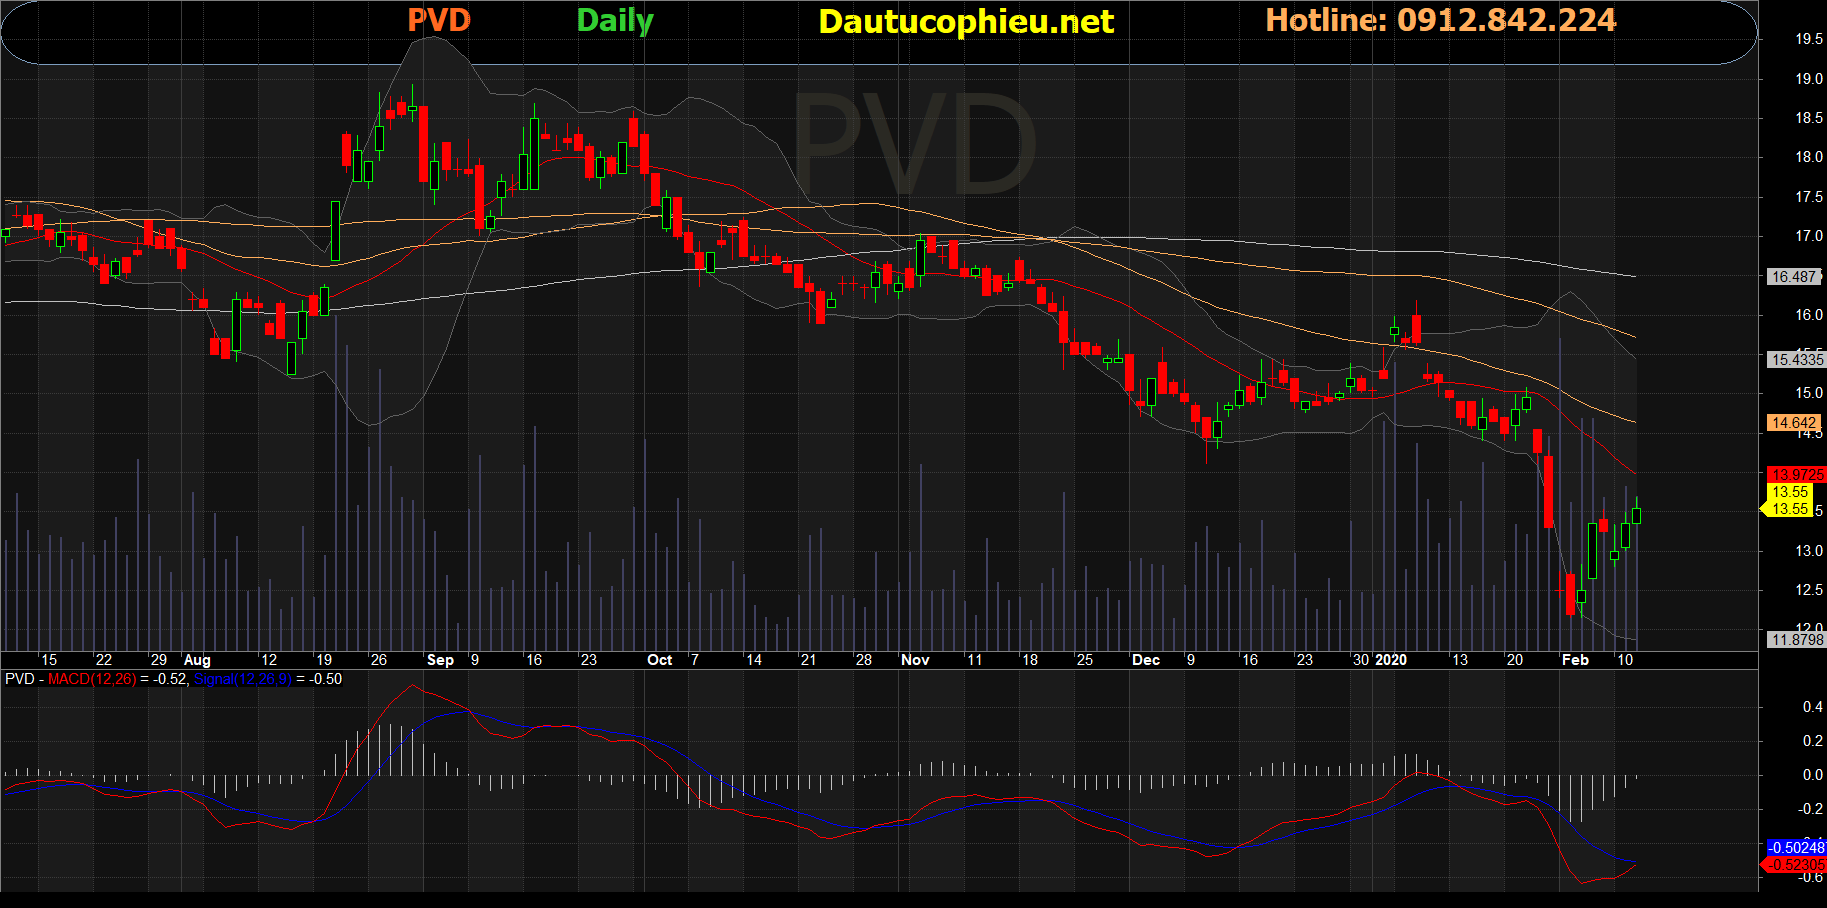Click the Hotline phone number text

1440,21
